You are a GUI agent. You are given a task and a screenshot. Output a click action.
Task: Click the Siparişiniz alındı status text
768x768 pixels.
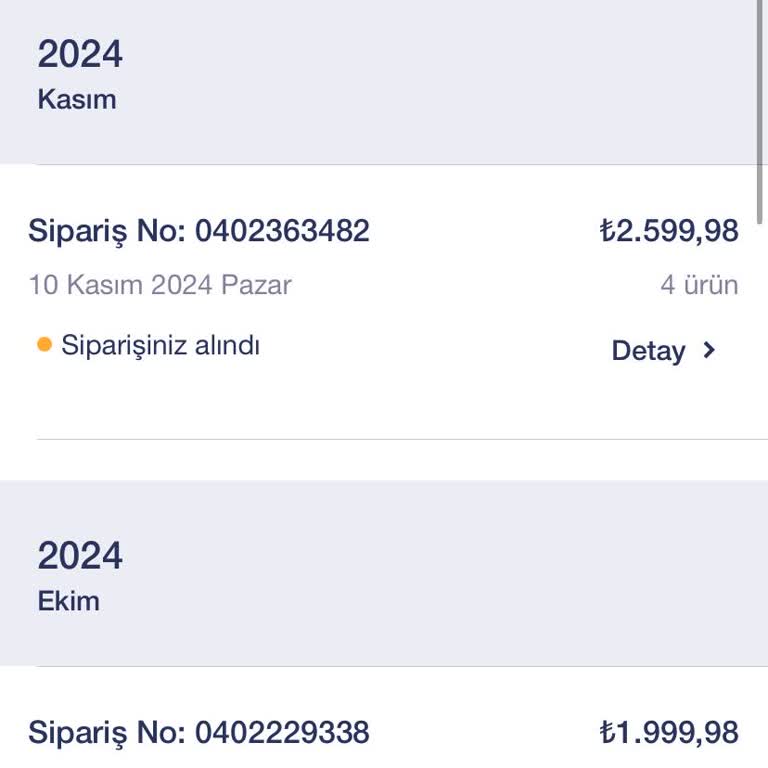pos(161,346)
